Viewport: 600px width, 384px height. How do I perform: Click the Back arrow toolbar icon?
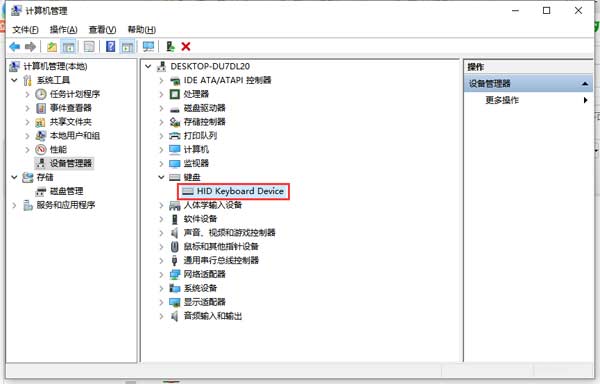click(15, 47)
